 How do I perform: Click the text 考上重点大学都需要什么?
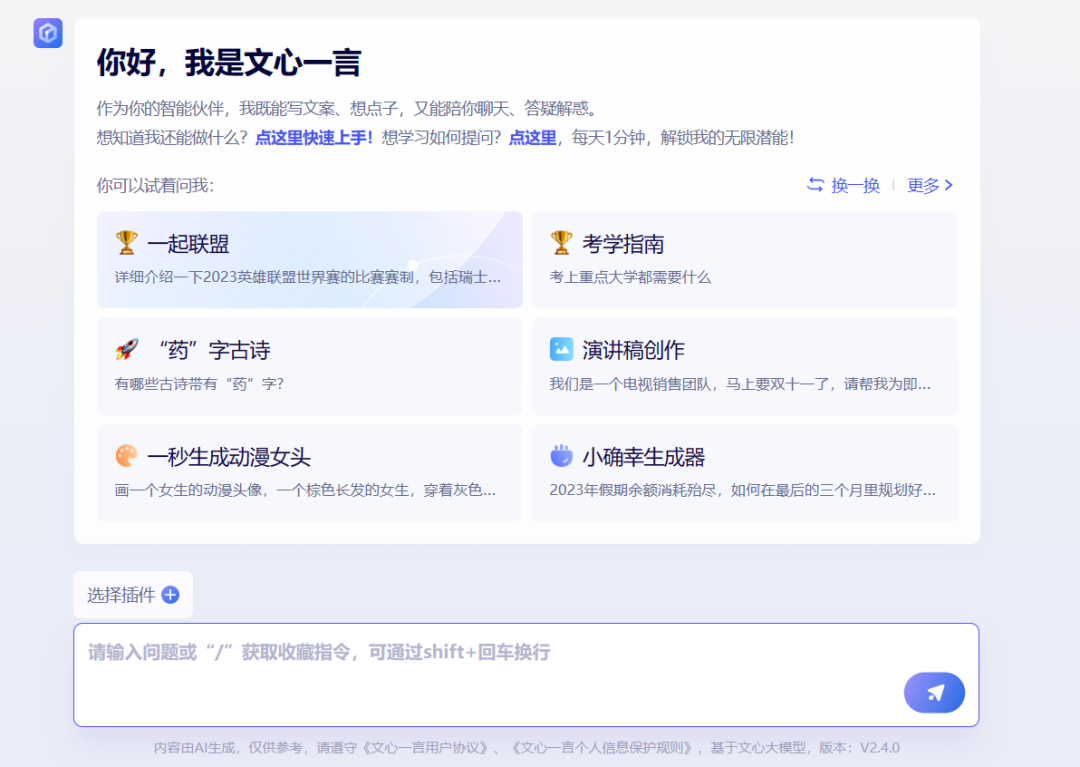pyautogui.click(x=630, y=277)
